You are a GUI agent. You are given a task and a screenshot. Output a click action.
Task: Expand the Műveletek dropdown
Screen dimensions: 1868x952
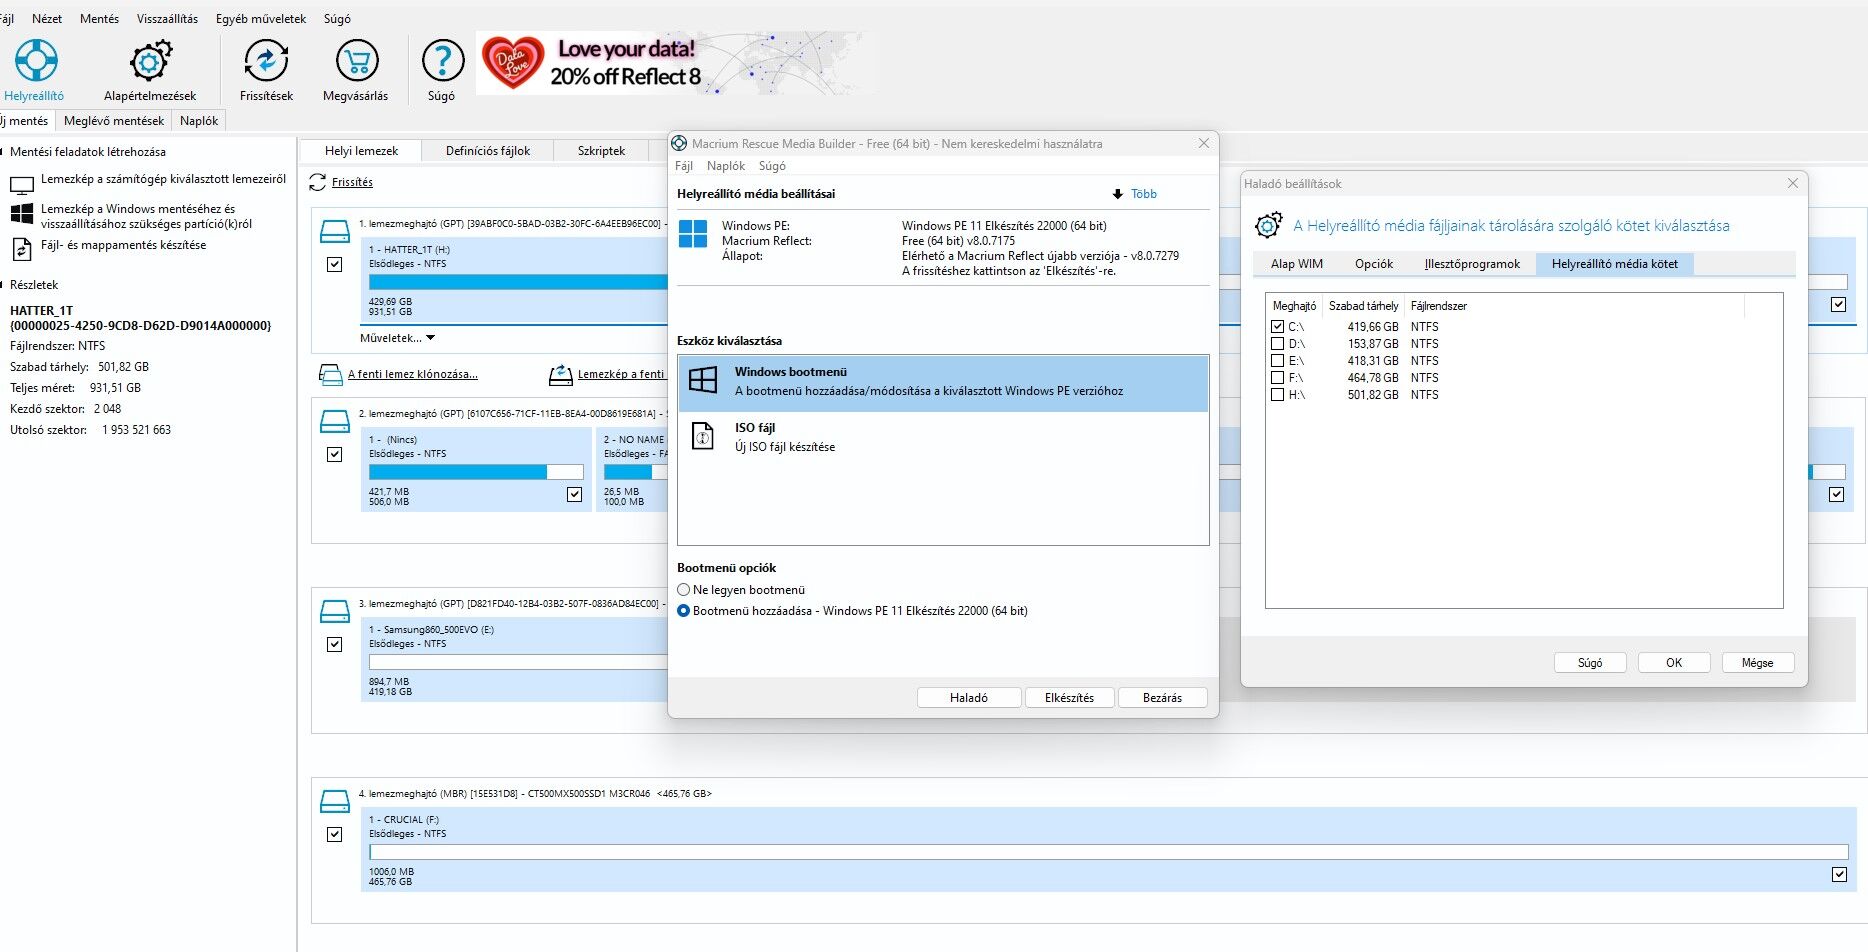tap(398, 338)
